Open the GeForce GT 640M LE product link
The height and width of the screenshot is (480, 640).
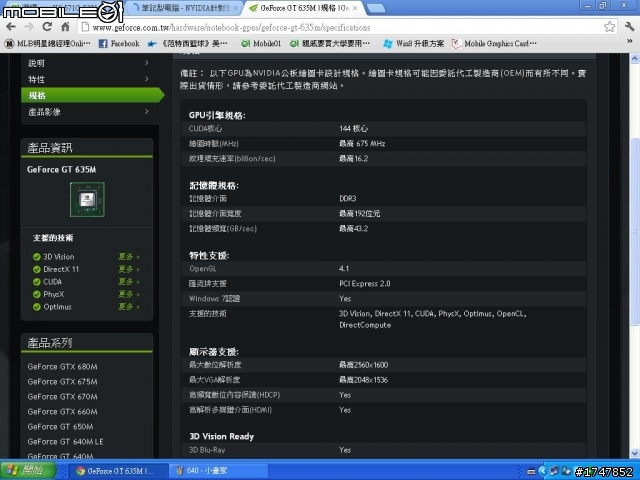[x=65, y=442]
